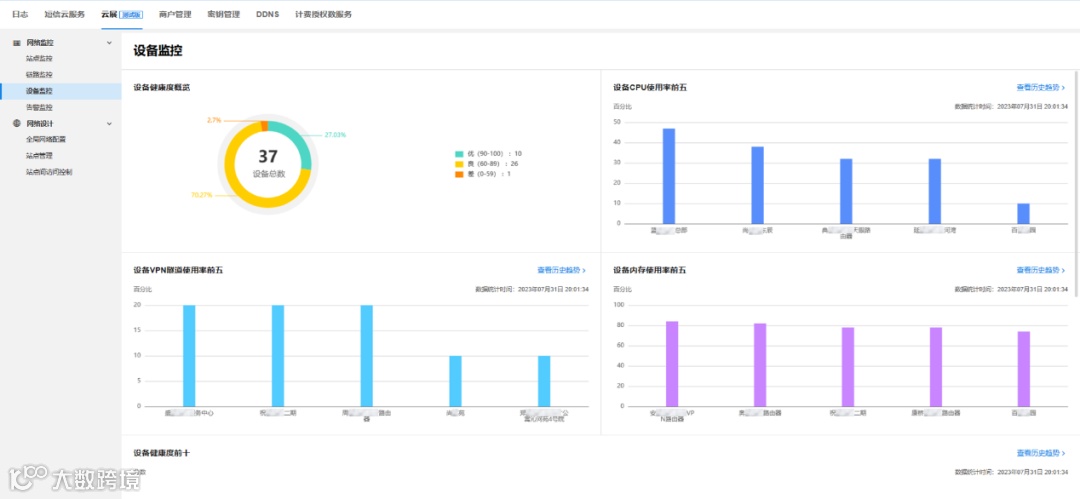Image resolution: width=1080 pixels, height=499 pixels.
Task: Open 站点间访问控制 in the sidebar
Action: [49, 172]
